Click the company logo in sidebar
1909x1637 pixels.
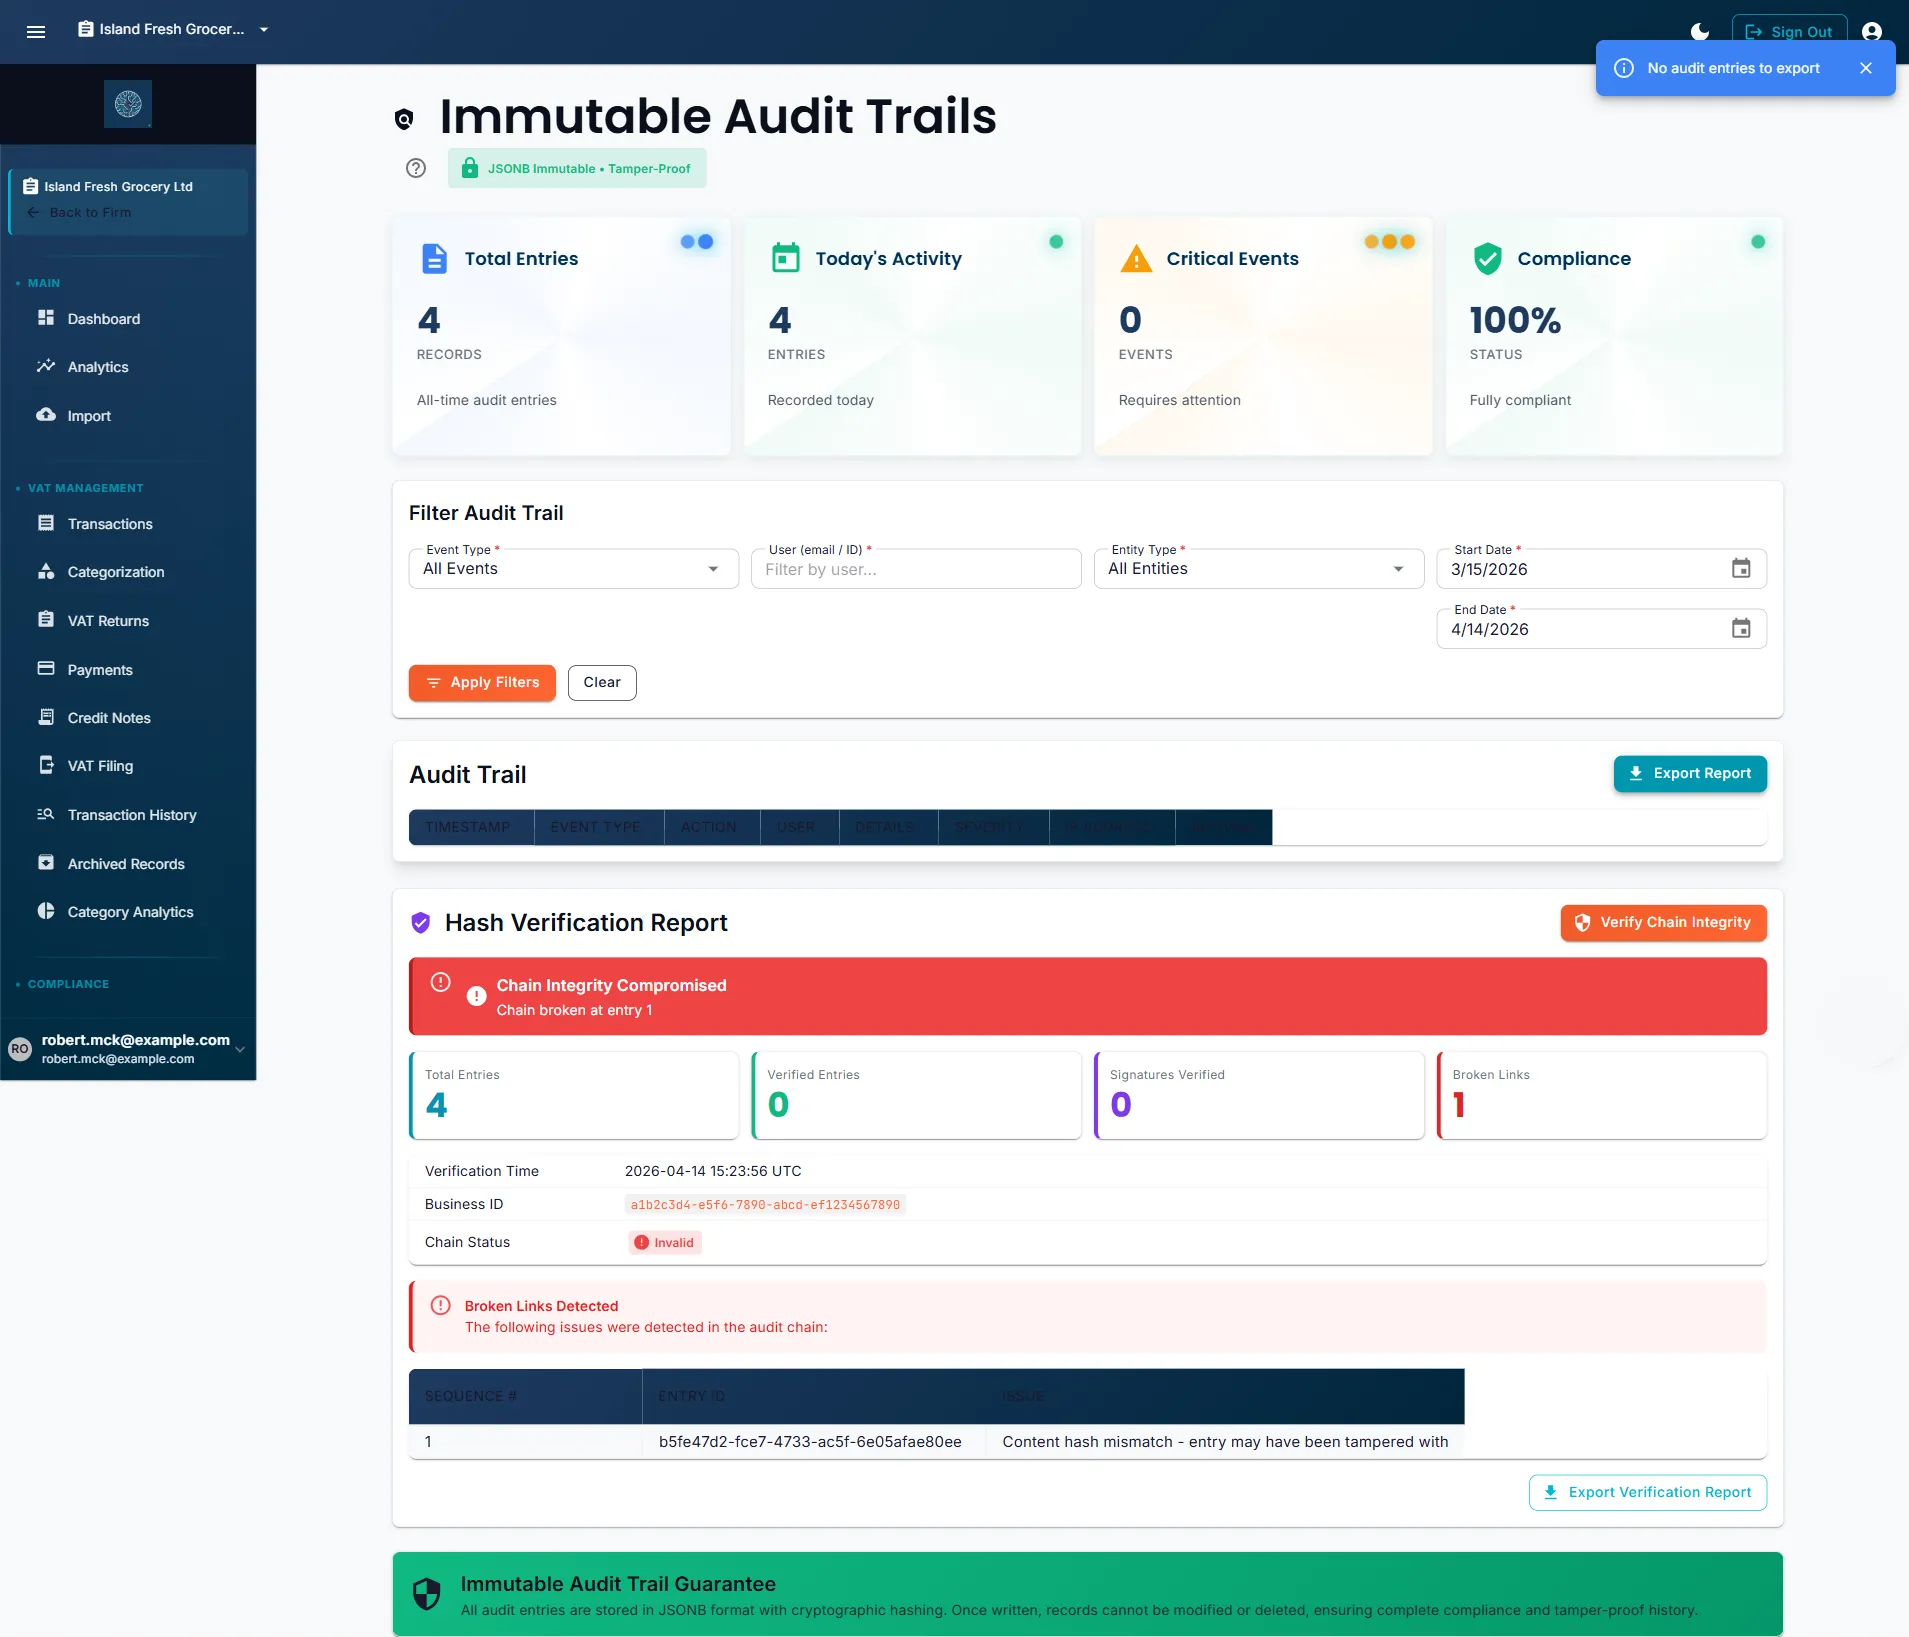128,104
